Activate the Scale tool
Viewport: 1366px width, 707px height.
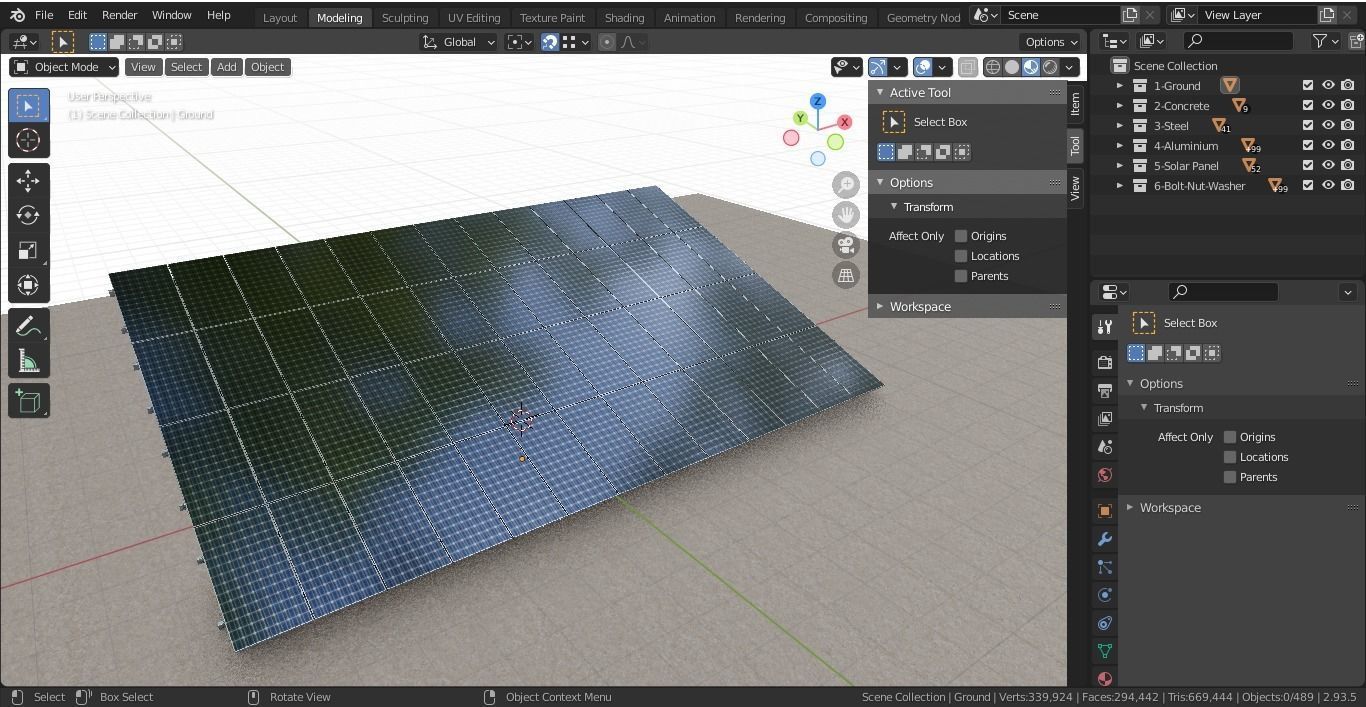click(28, 250)
